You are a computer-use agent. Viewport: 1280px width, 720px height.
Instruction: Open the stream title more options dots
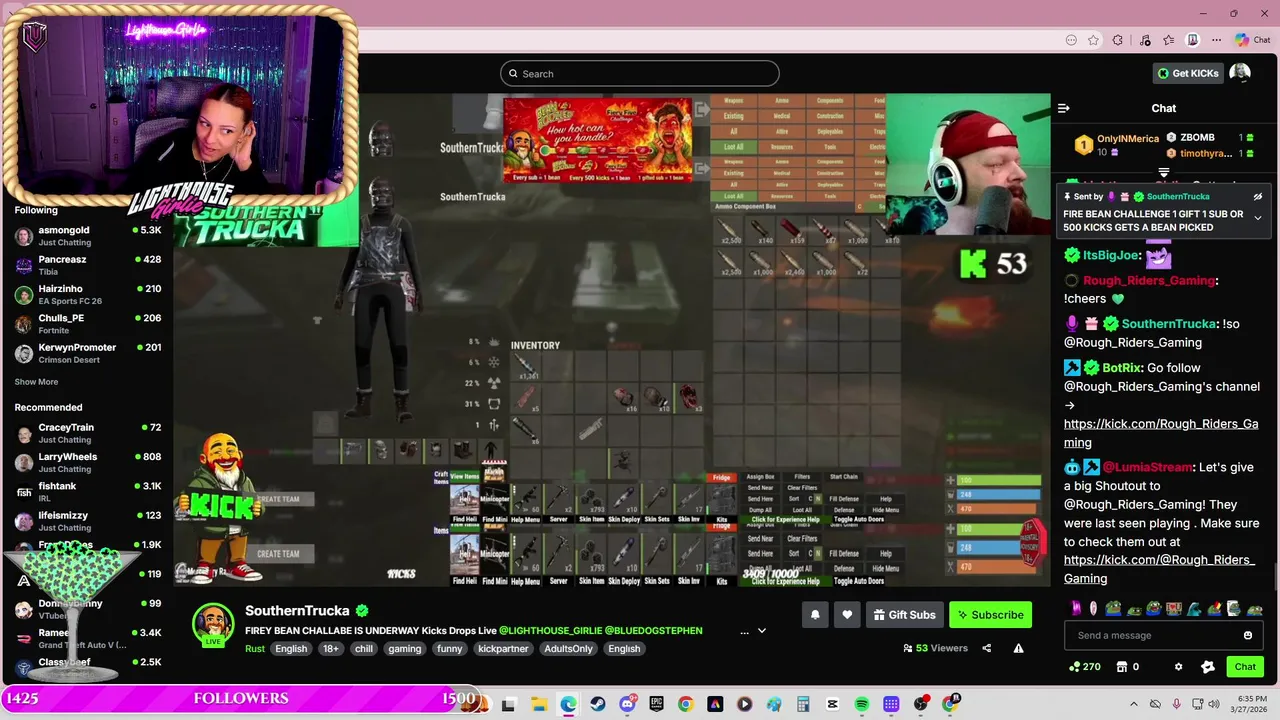tap(744, 632)
